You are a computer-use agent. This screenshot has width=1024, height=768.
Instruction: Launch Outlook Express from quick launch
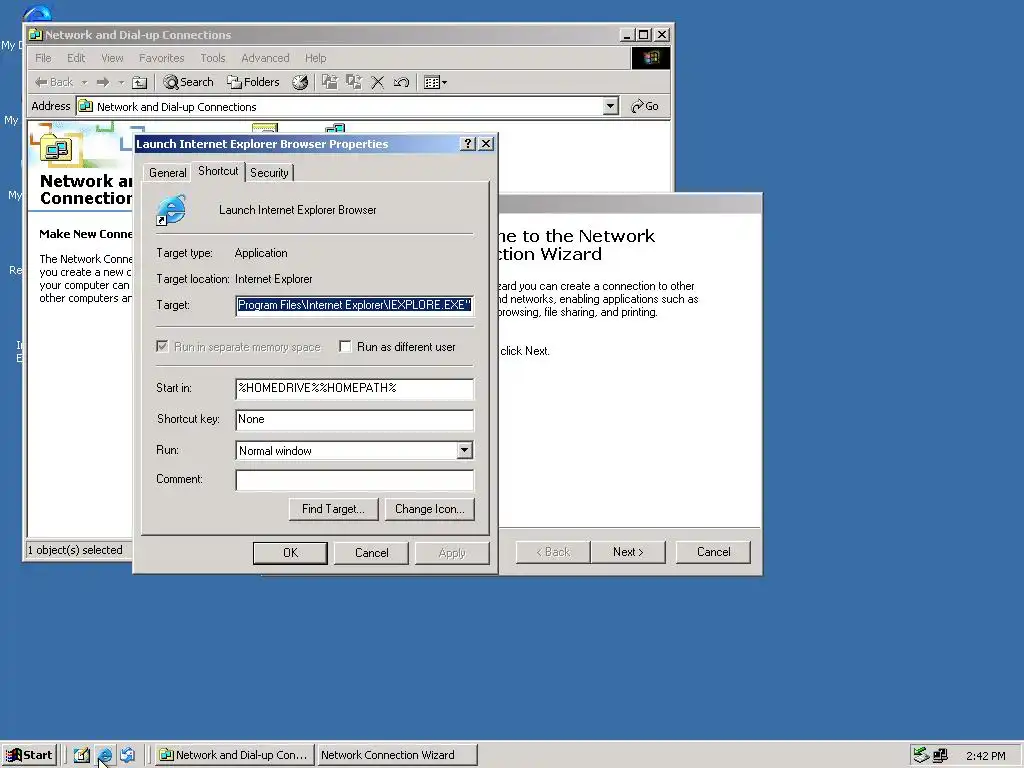pos(127,755)
